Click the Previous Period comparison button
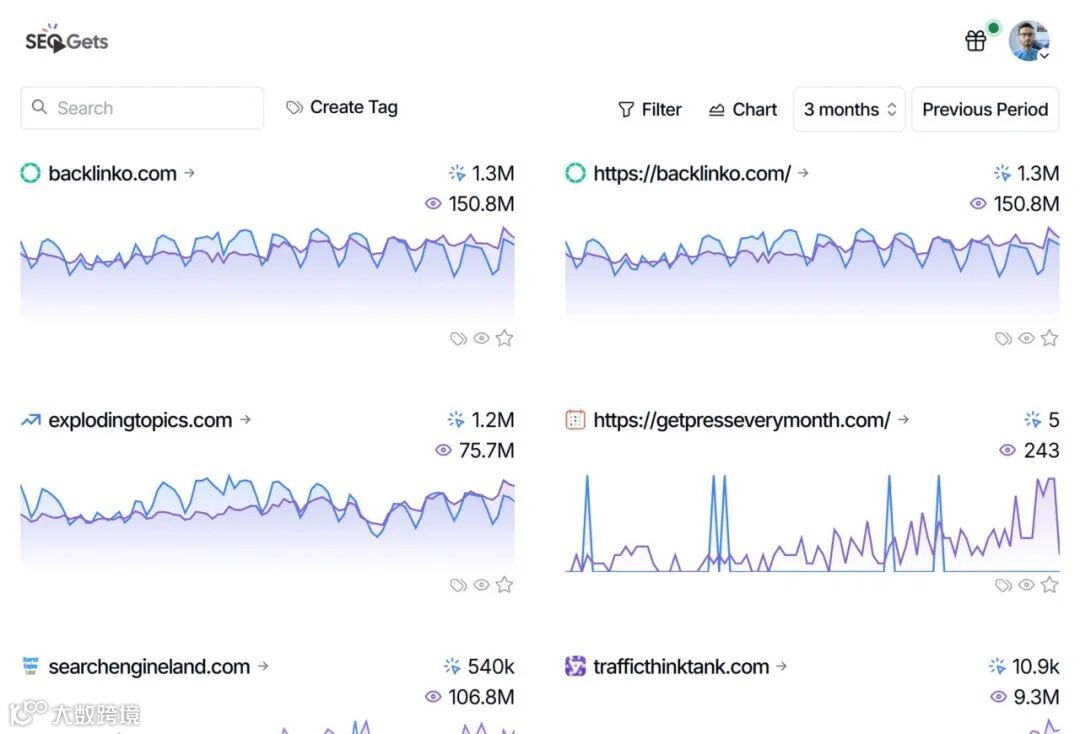 [x=985, y=109]
